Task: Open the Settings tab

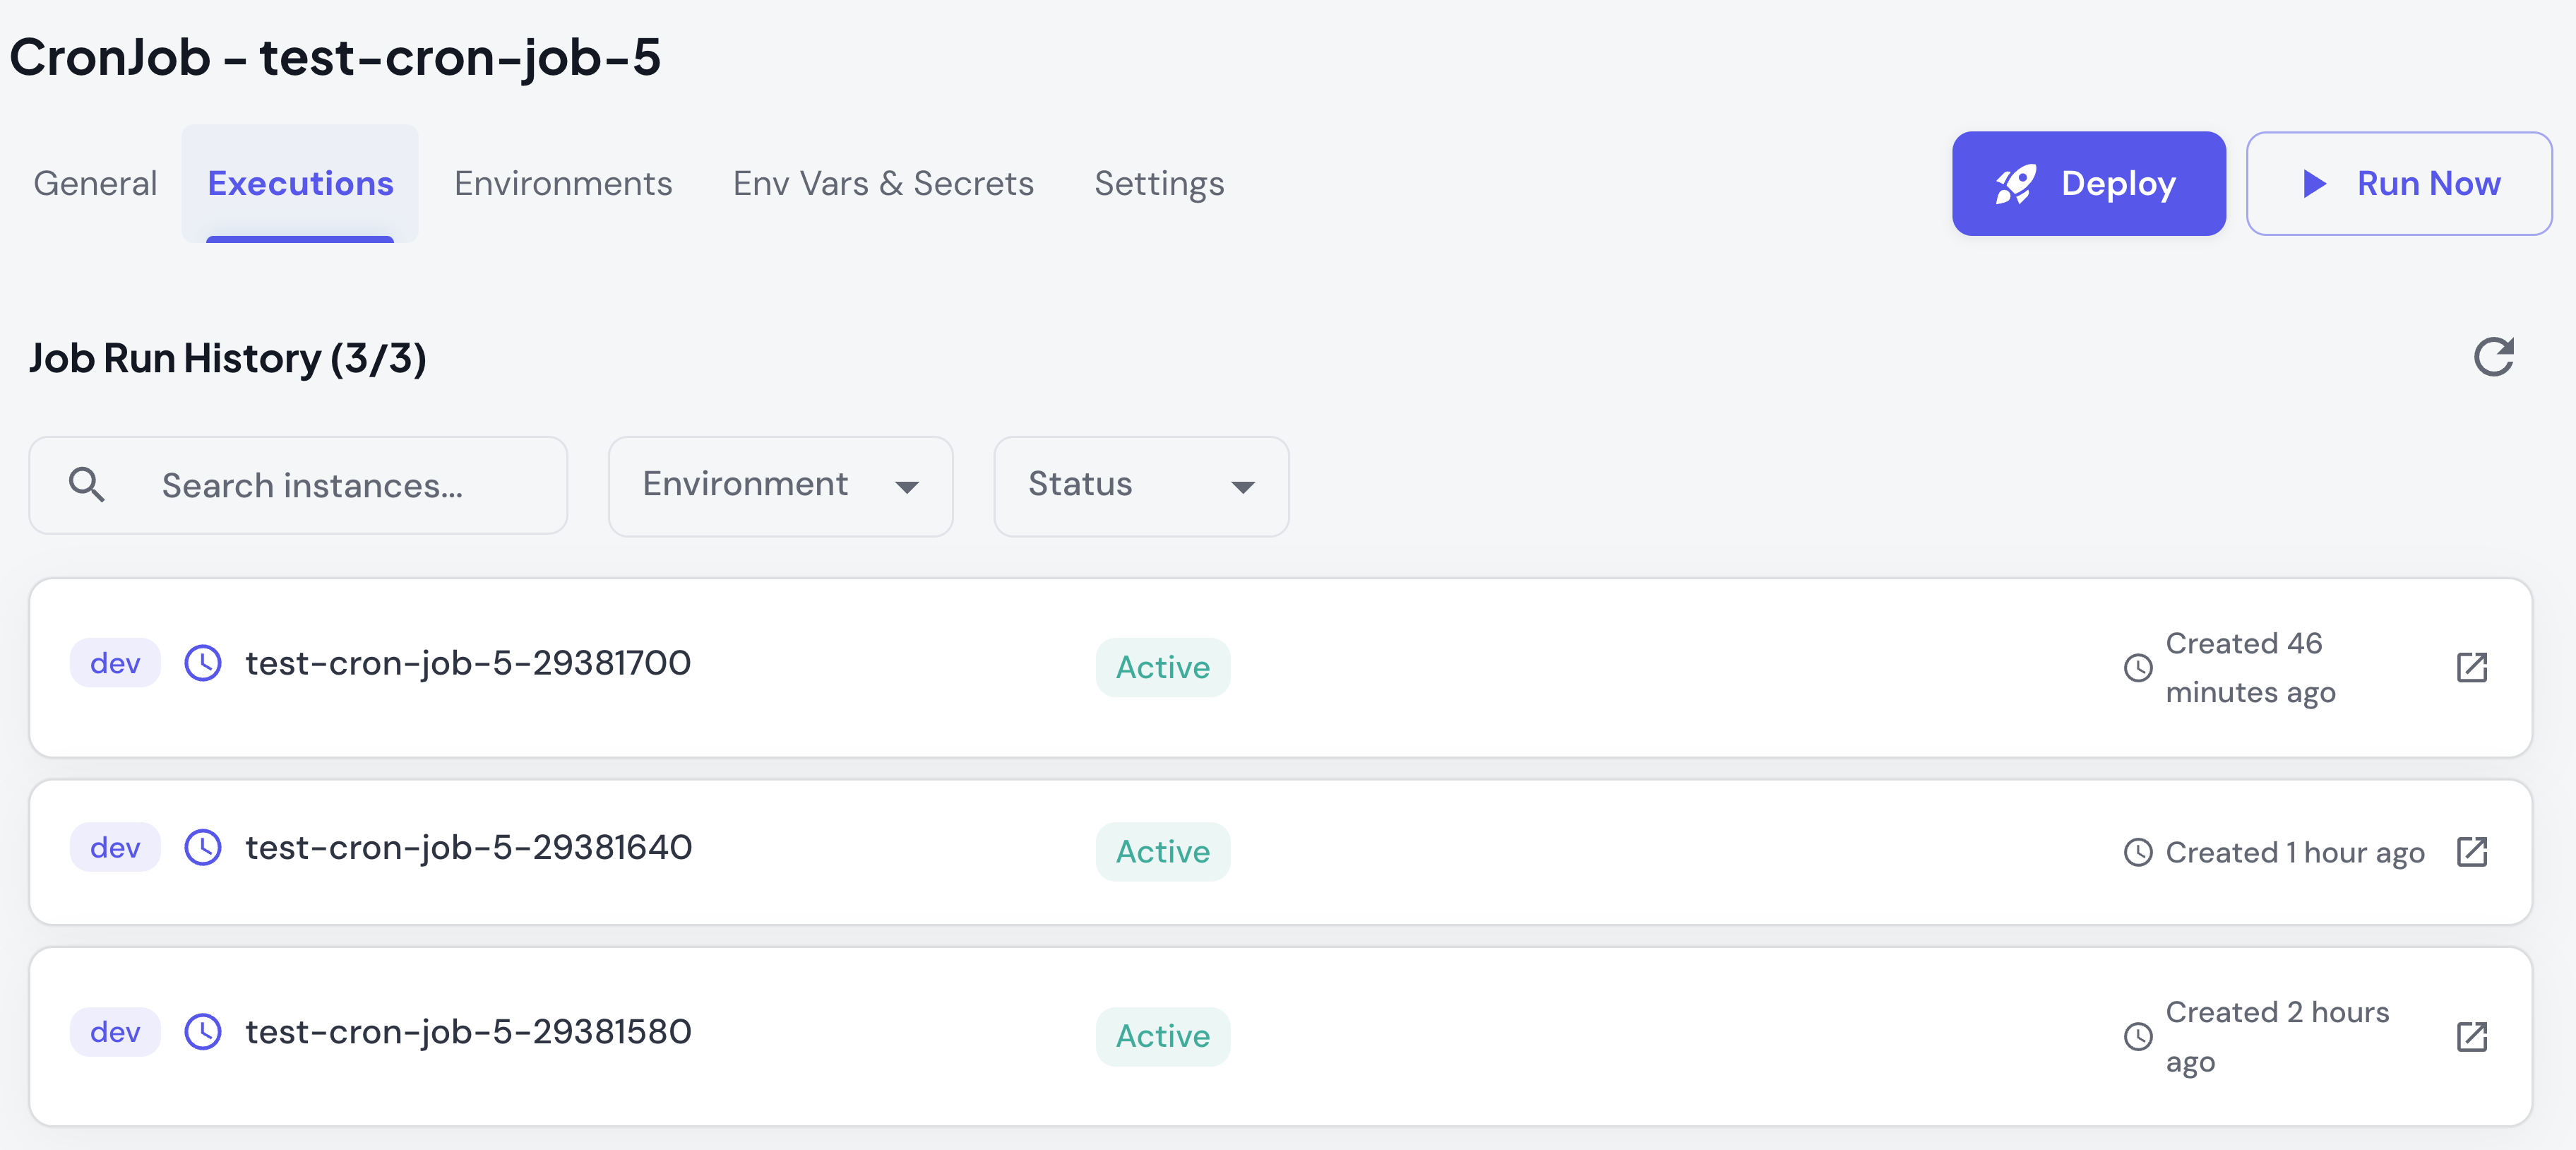Action: (1159, 183)
